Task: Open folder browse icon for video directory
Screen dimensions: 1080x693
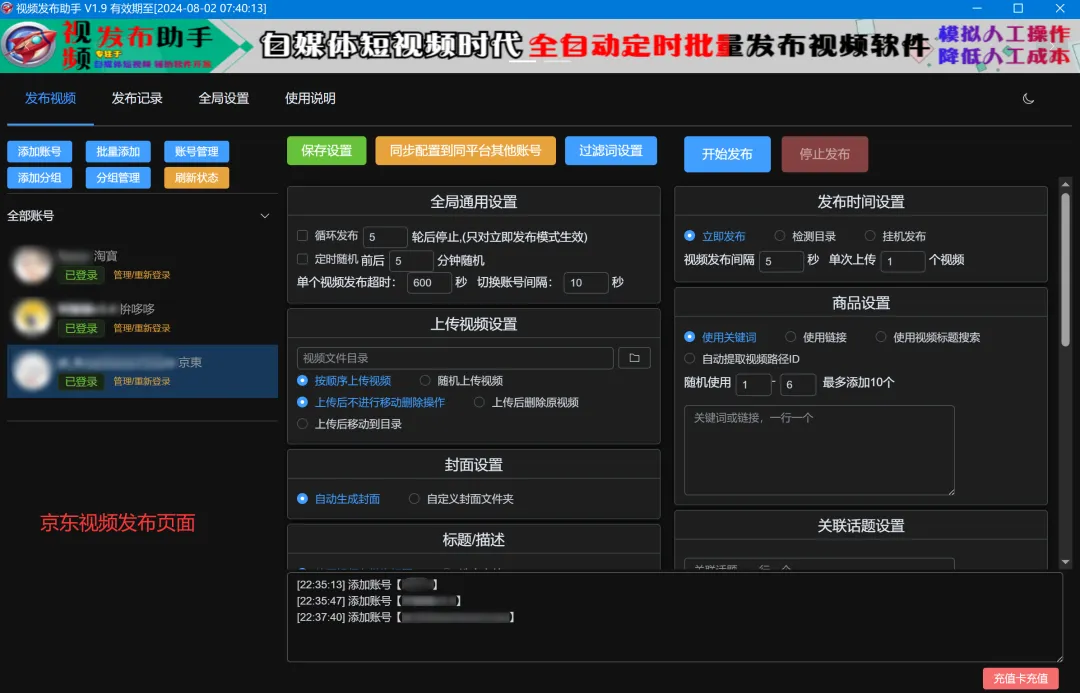Action: [x=634, y=358]
